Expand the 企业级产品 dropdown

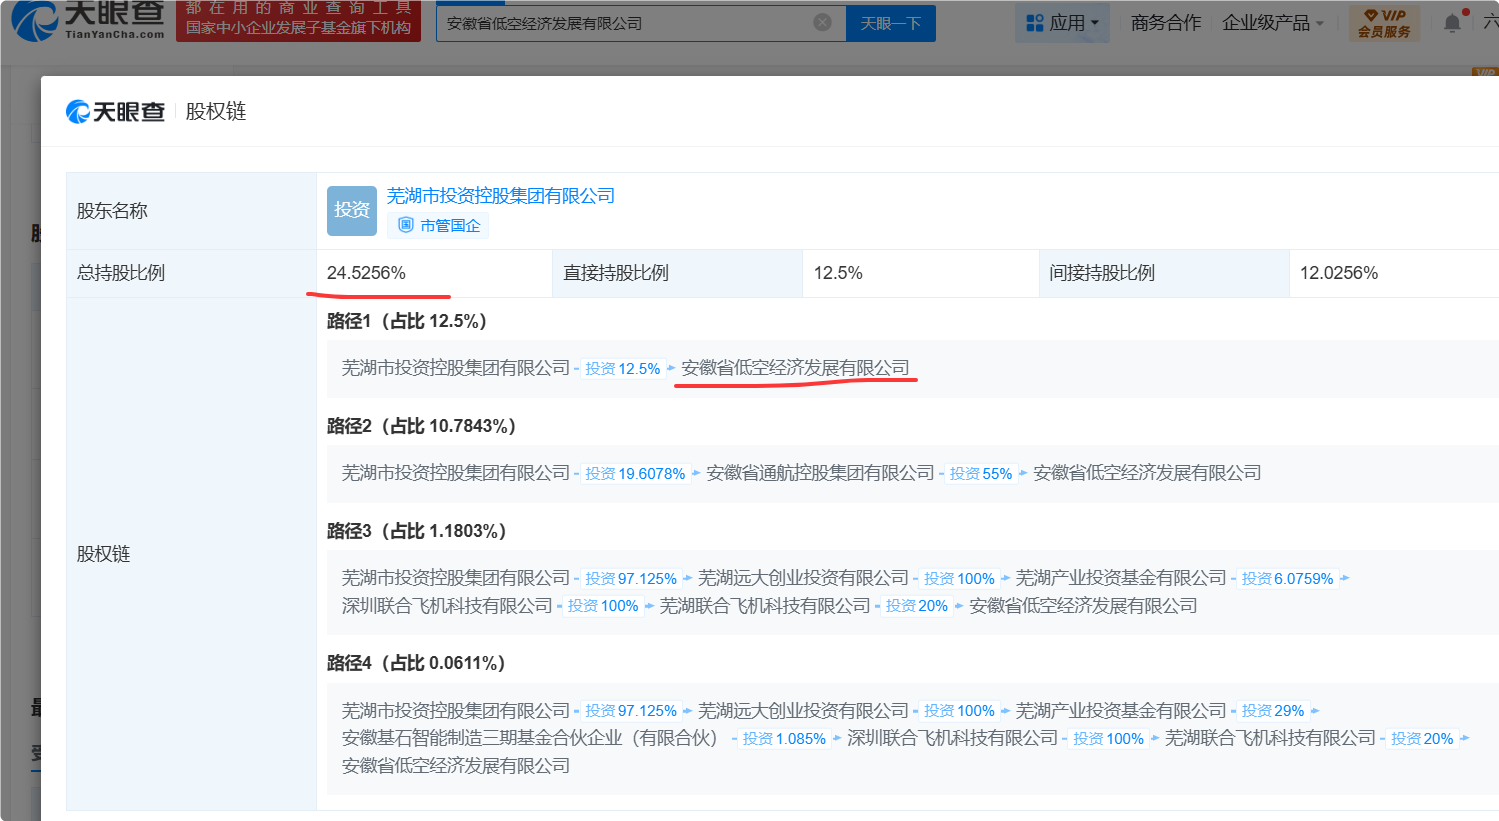[x=1273, y=22]
